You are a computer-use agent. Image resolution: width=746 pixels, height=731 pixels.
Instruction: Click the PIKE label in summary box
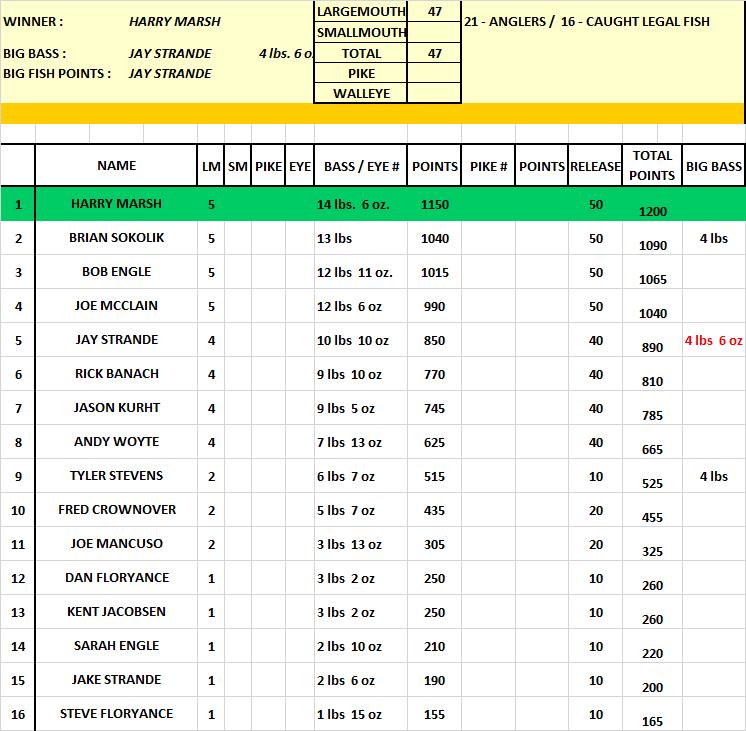point(361,73)
